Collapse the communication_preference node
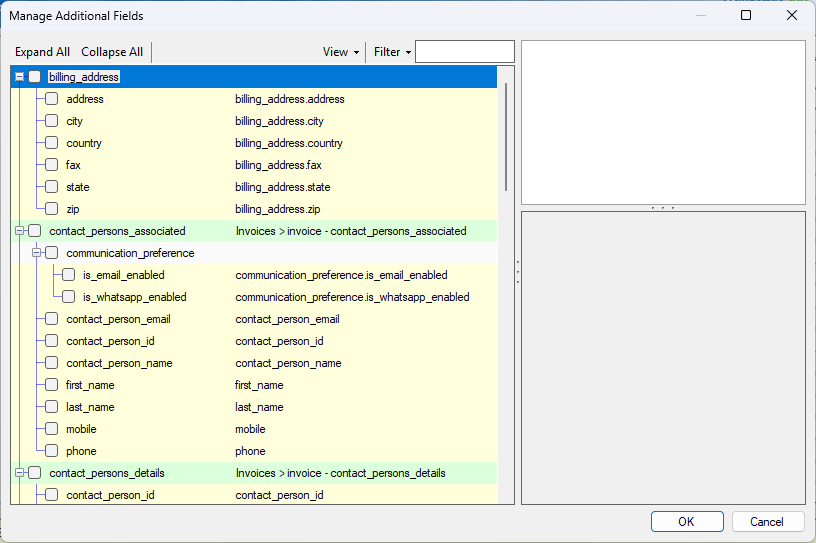 click(36, 253)
